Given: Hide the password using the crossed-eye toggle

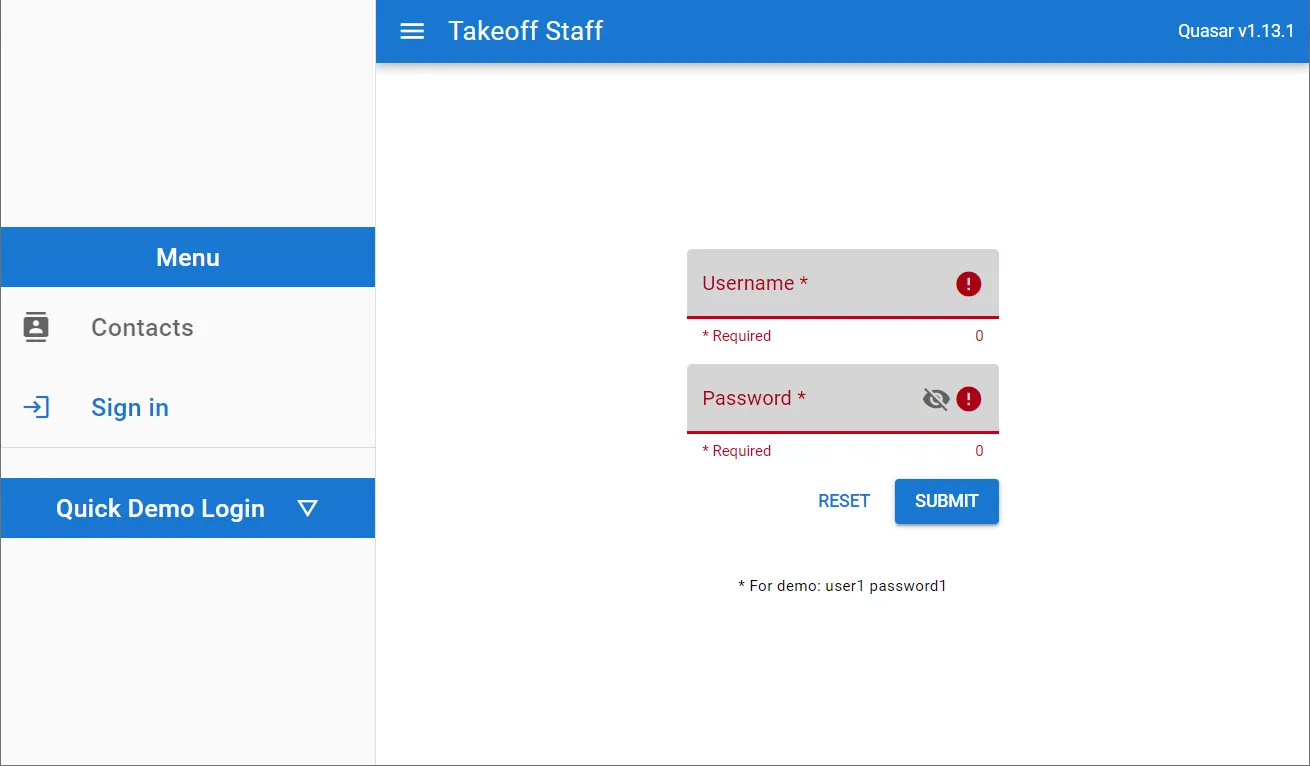Looking at the screenshot, I should [x=935, y=398].
